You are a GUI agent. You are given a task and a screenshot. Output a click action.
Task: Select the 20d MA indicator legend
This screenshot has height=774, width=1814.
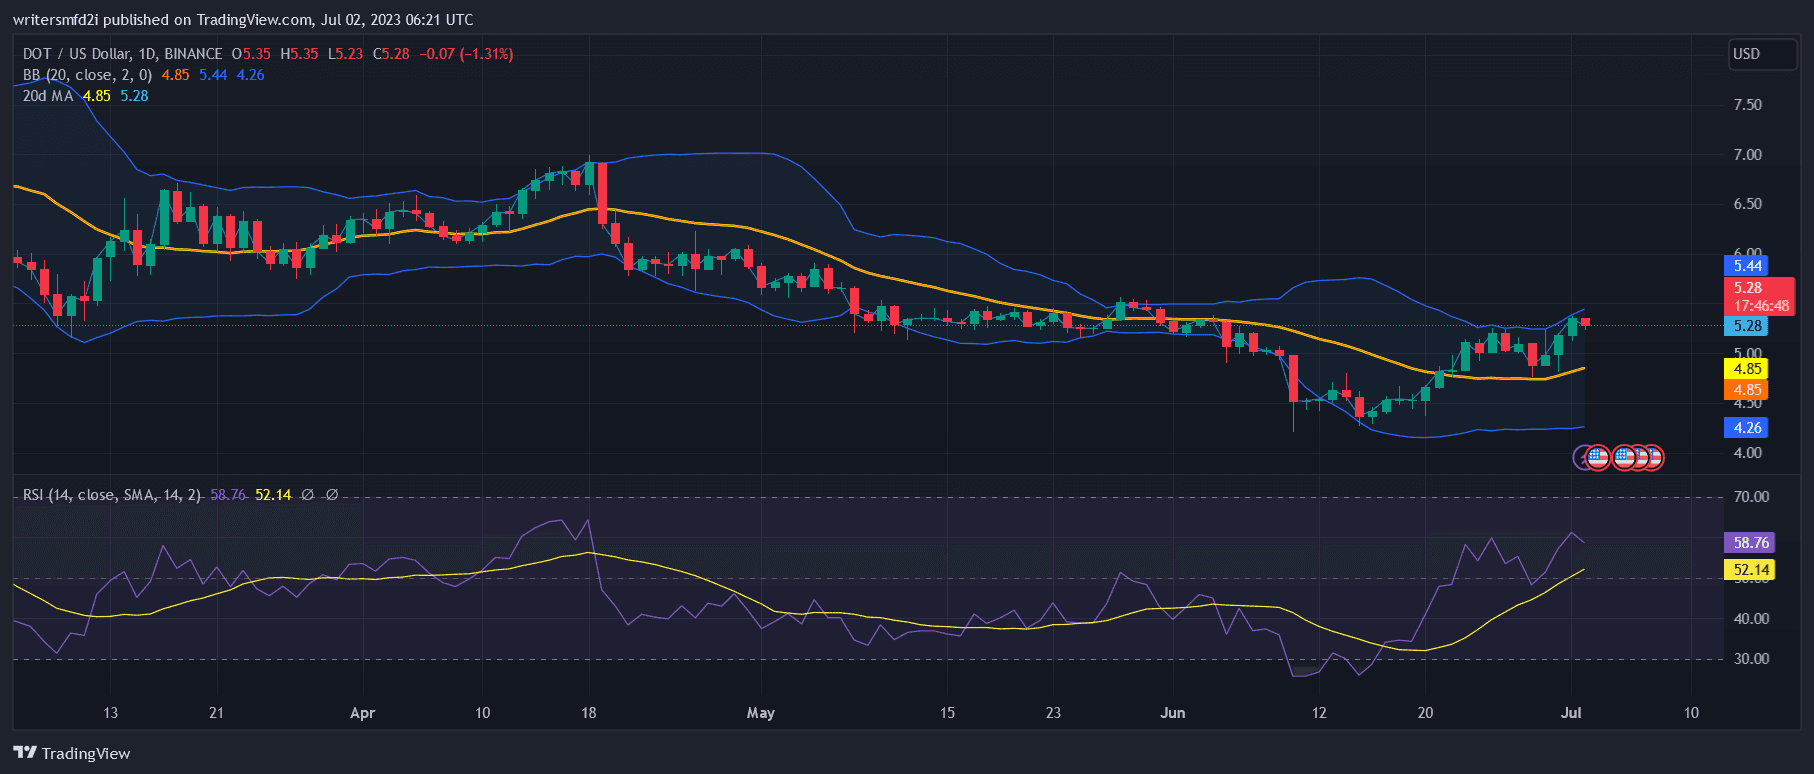pos(48,96)
